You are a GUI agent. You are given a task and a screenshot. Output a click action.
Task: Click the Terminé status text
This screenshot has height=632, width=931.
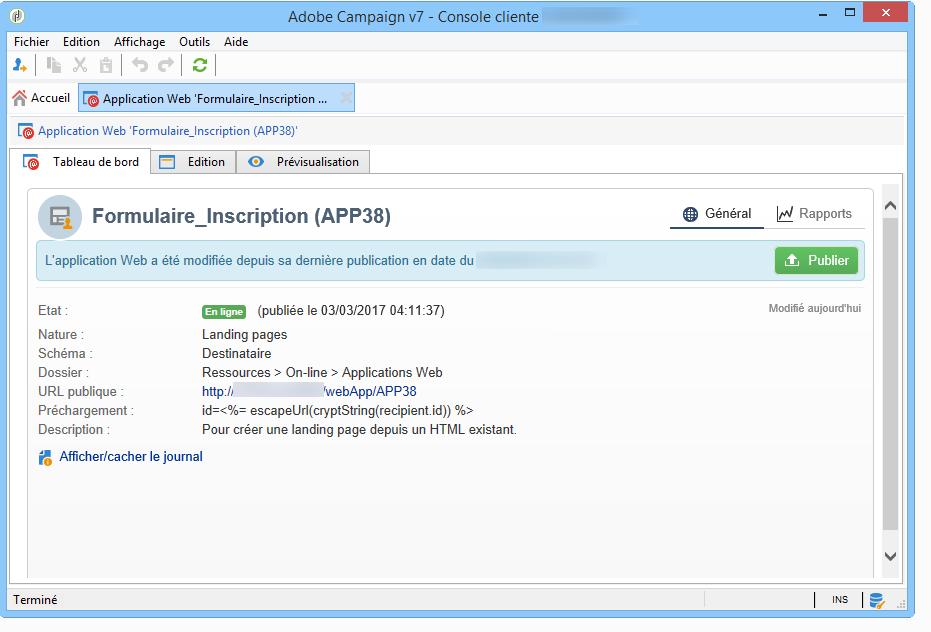[36, 600]
